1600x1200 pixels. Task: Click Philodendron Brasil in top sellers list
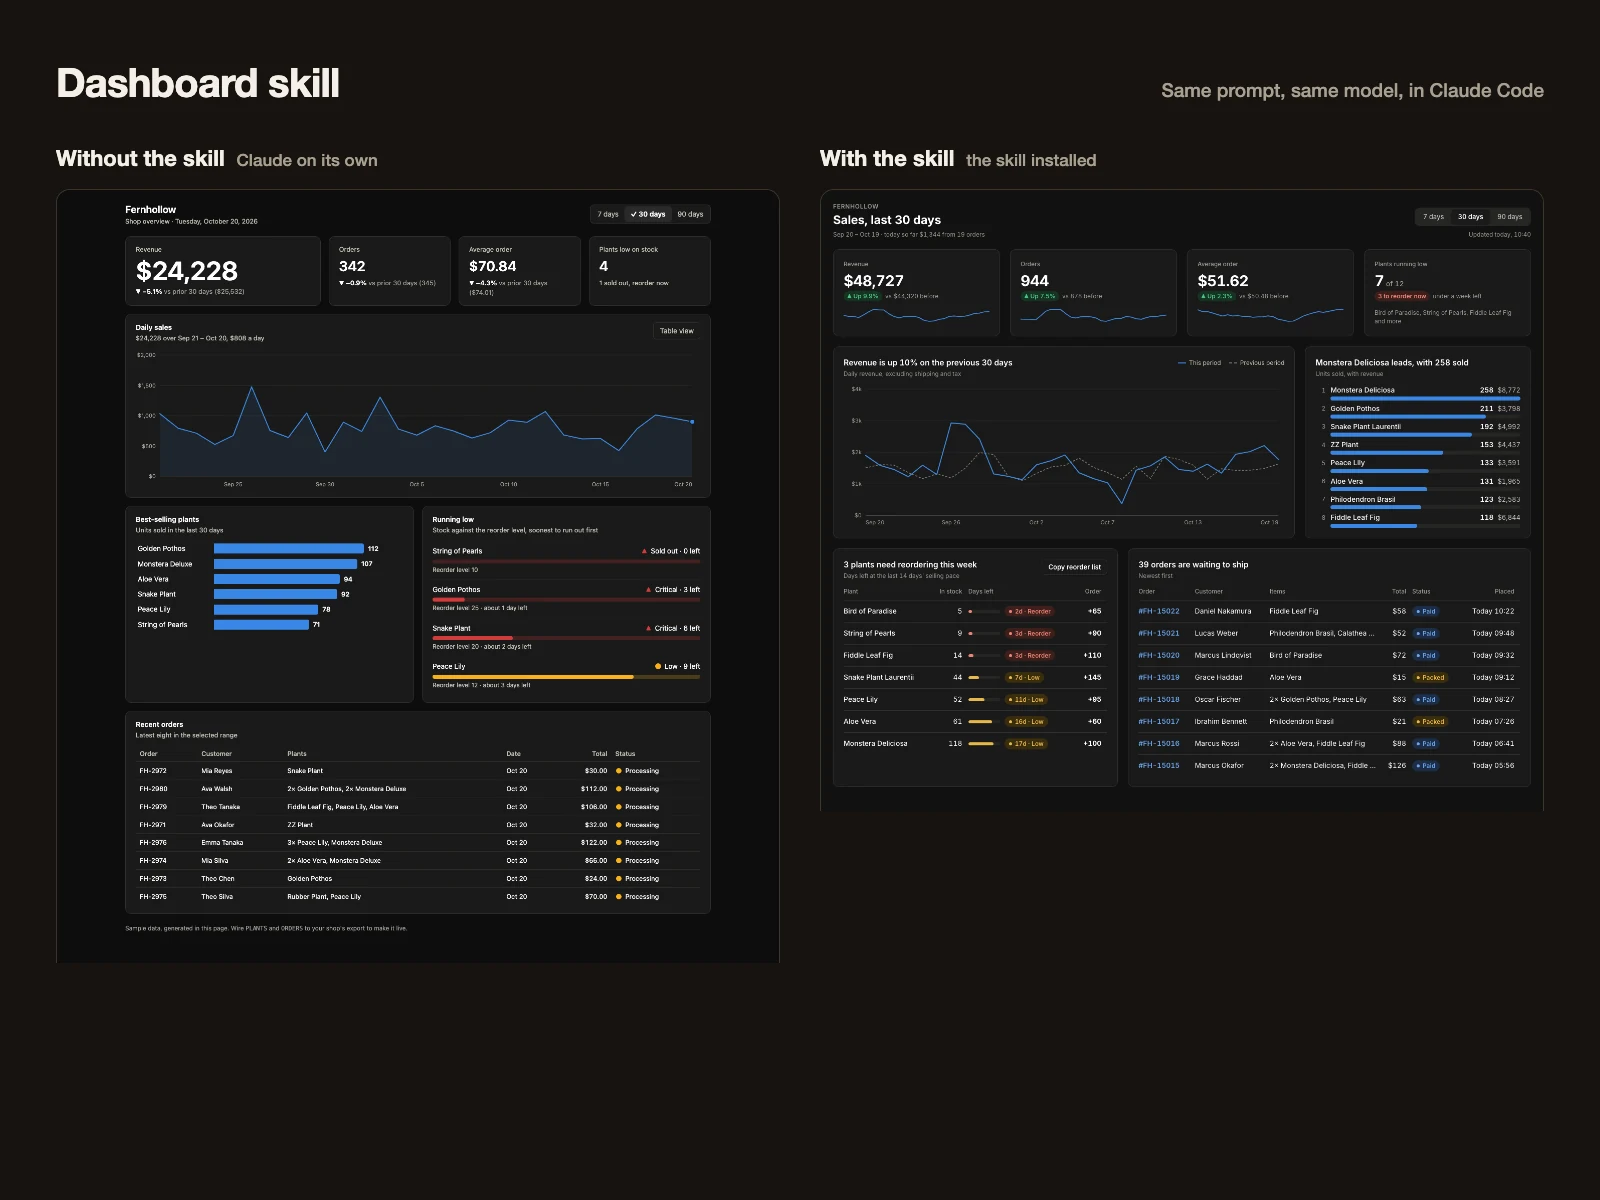1362,499
